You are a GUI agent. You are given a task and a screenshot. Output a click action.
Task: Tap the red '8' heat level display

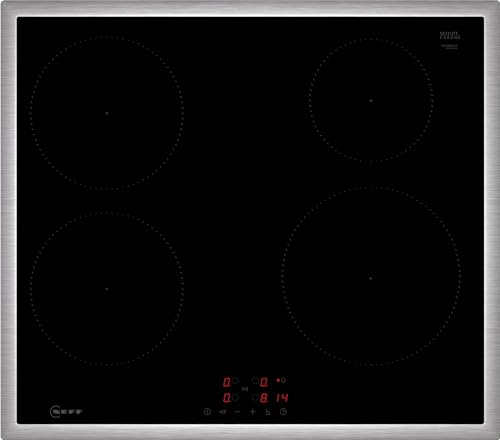[264, 398]
